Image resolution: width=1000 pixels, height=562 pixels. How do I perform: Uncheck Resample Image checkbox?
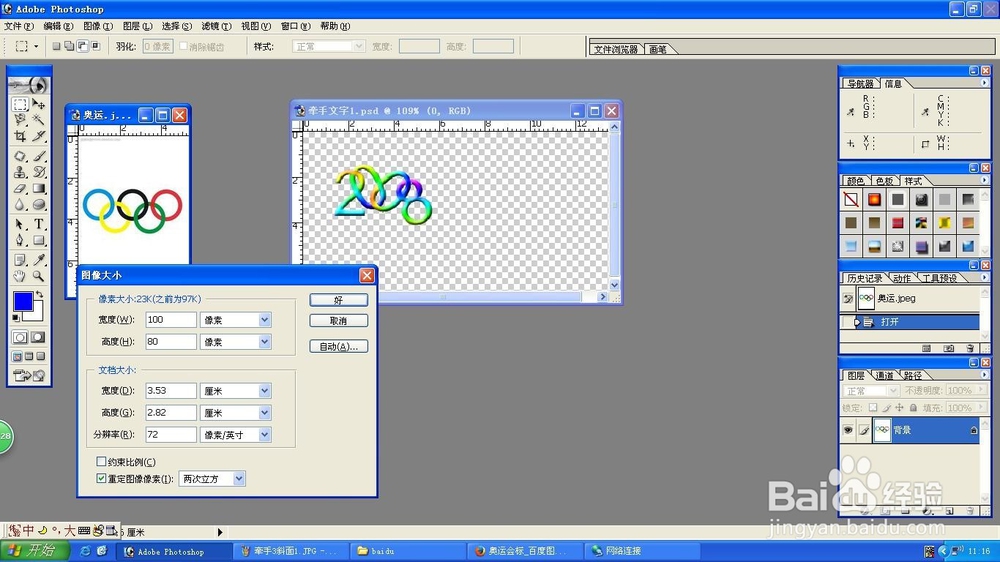(x=101, y=478)
